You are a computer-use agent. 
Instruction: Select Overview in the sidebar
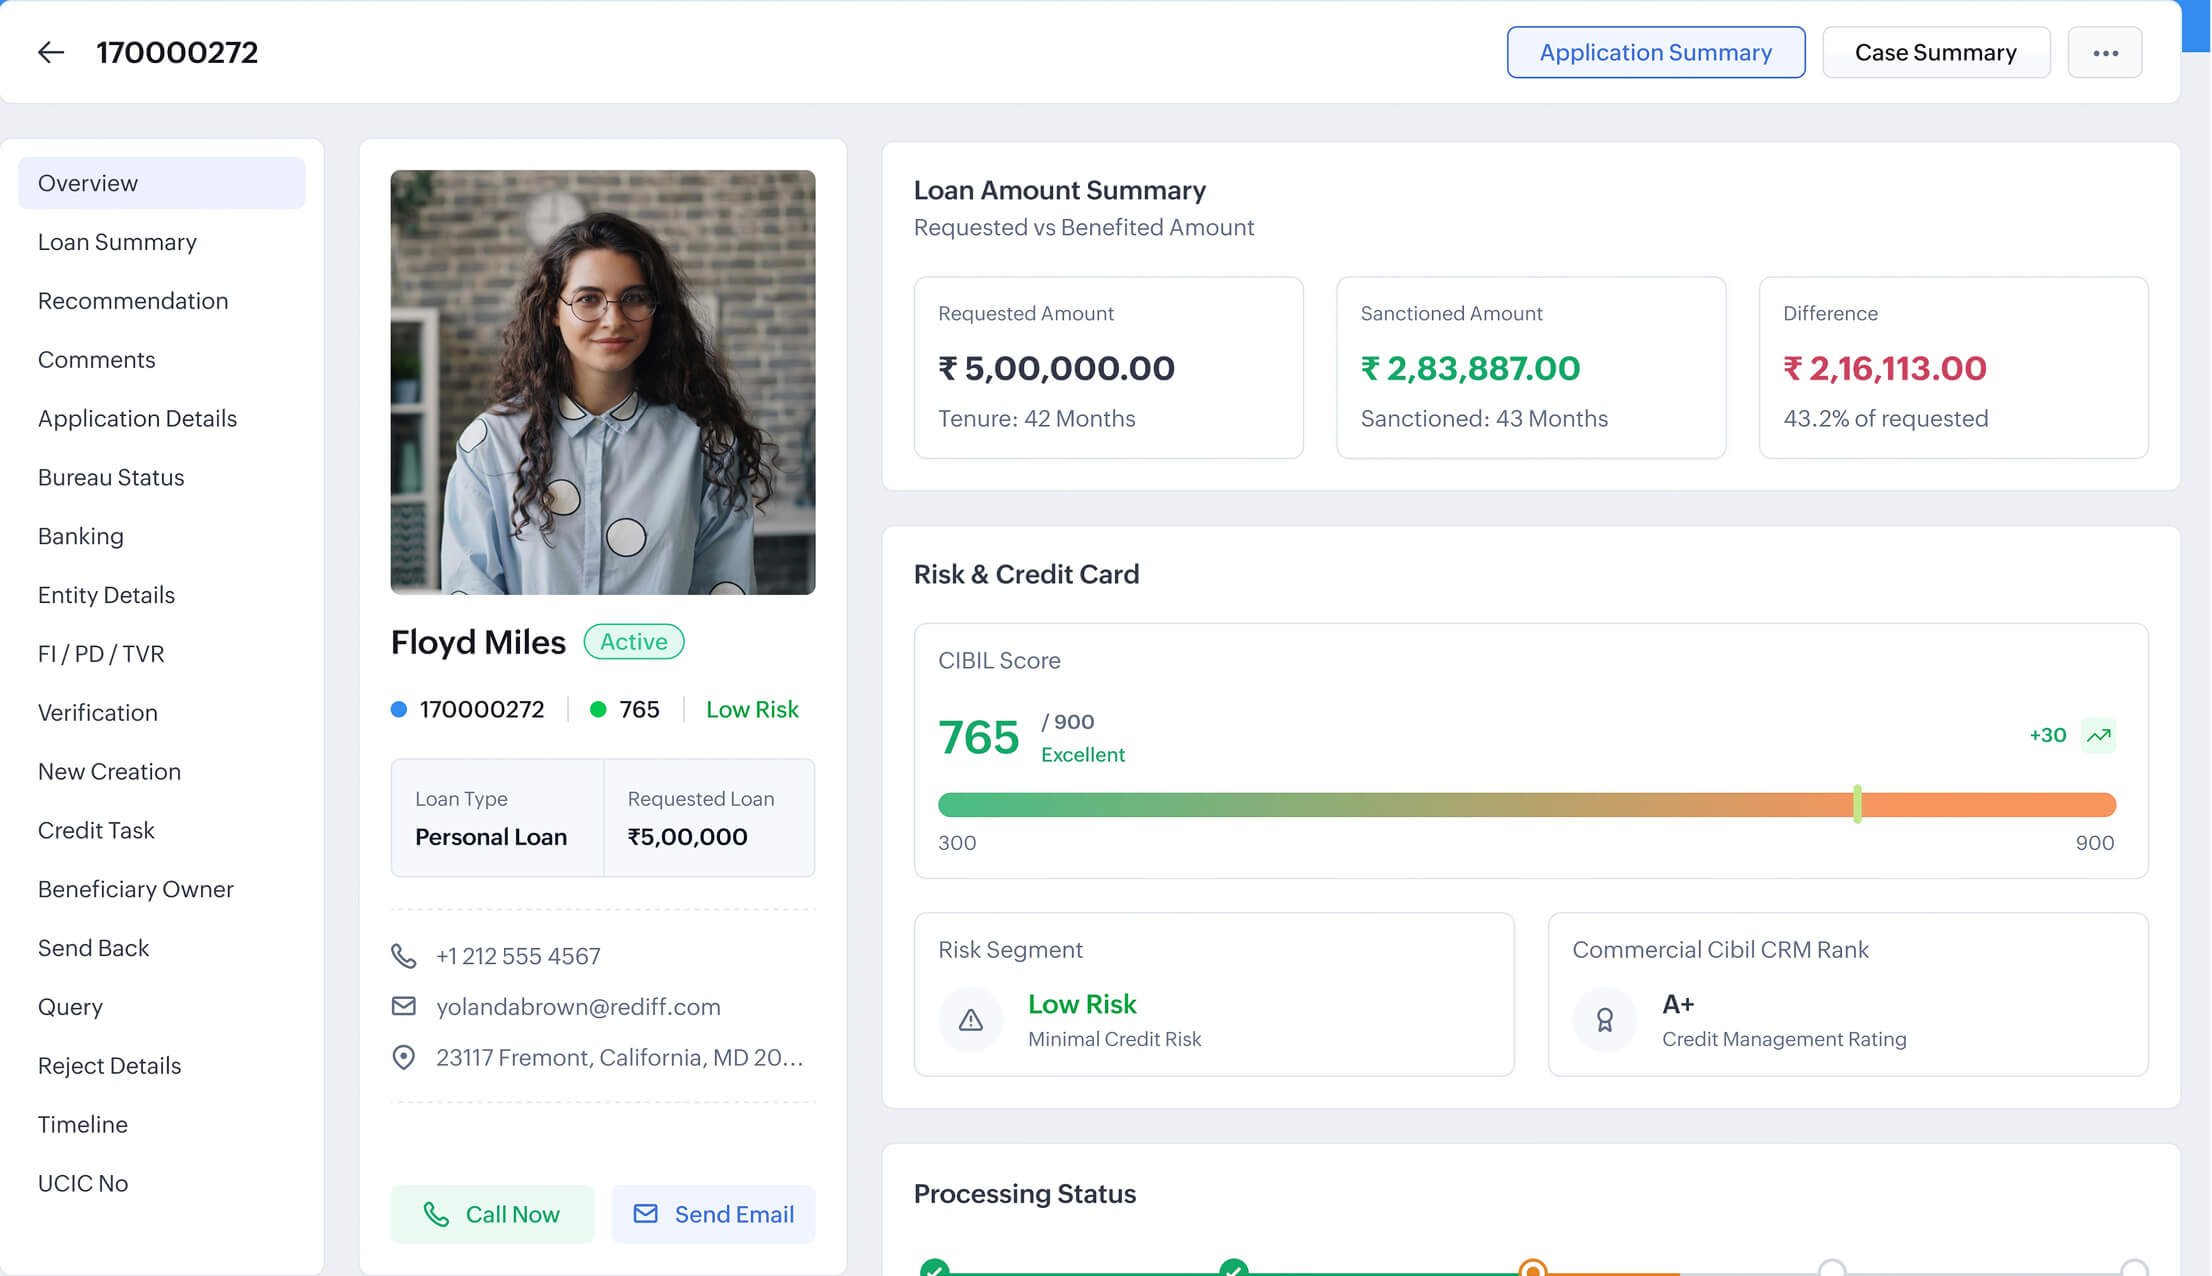click(162, 183)
